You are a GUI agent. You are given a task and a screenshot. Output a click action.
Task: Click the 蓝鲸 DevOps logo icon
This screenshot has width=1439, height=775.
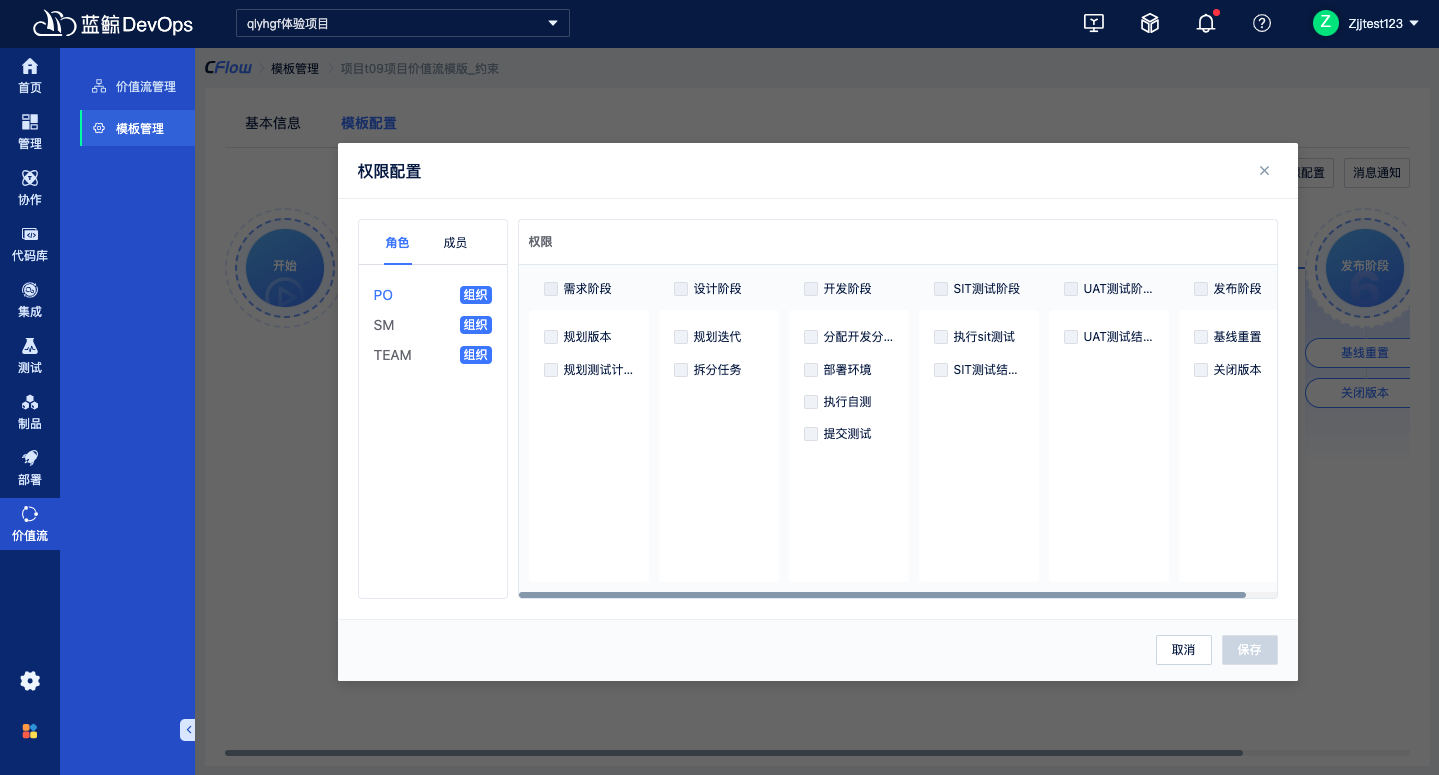(x=54, y=23)
